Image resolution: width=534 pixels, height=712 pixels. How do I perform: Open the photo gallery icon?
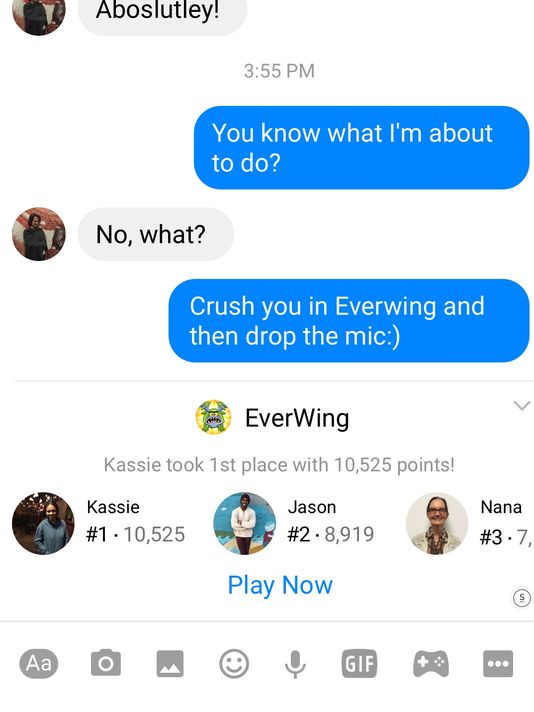pyautogui.click(x=170, y=664)
